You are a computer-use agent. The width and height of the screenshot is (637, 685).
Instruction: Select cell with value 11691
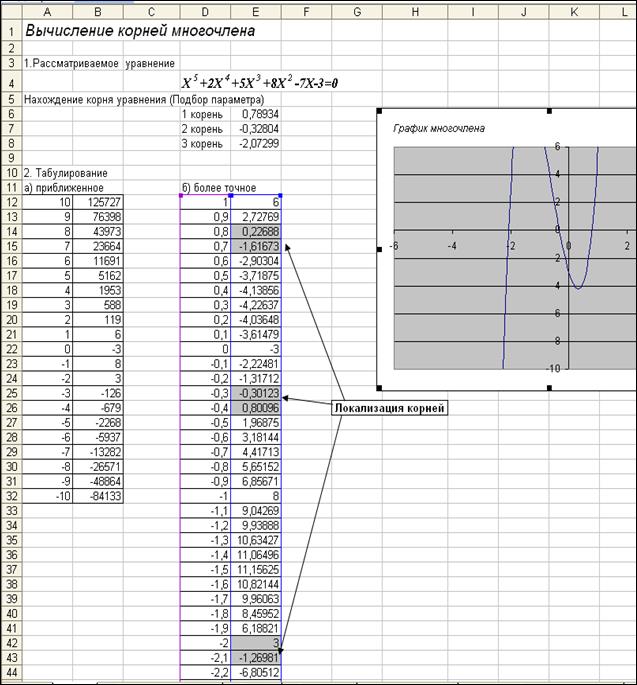(x=98, y=261)
